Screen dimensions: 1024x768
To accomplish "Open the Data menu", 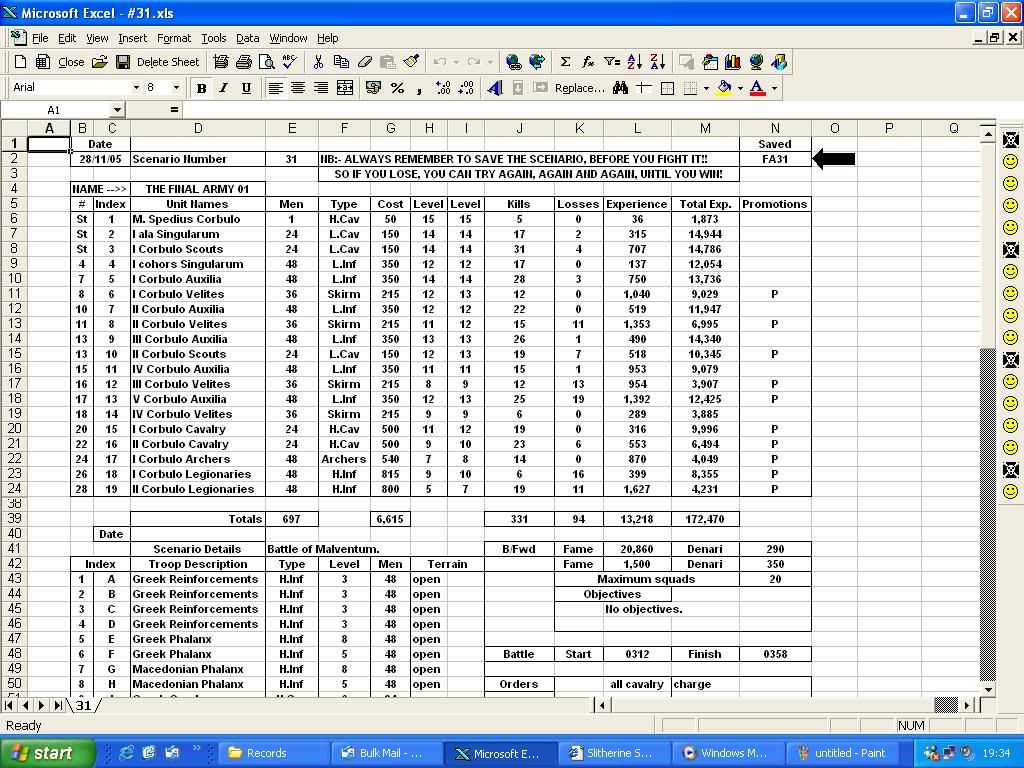I will click(247, 38).
